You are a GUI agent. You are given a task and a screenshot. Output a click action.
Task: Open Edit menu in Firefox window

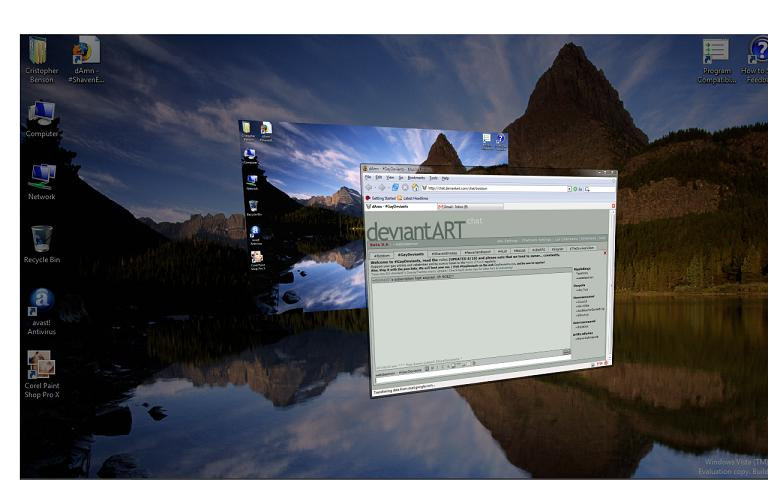(x=379, y=177)
